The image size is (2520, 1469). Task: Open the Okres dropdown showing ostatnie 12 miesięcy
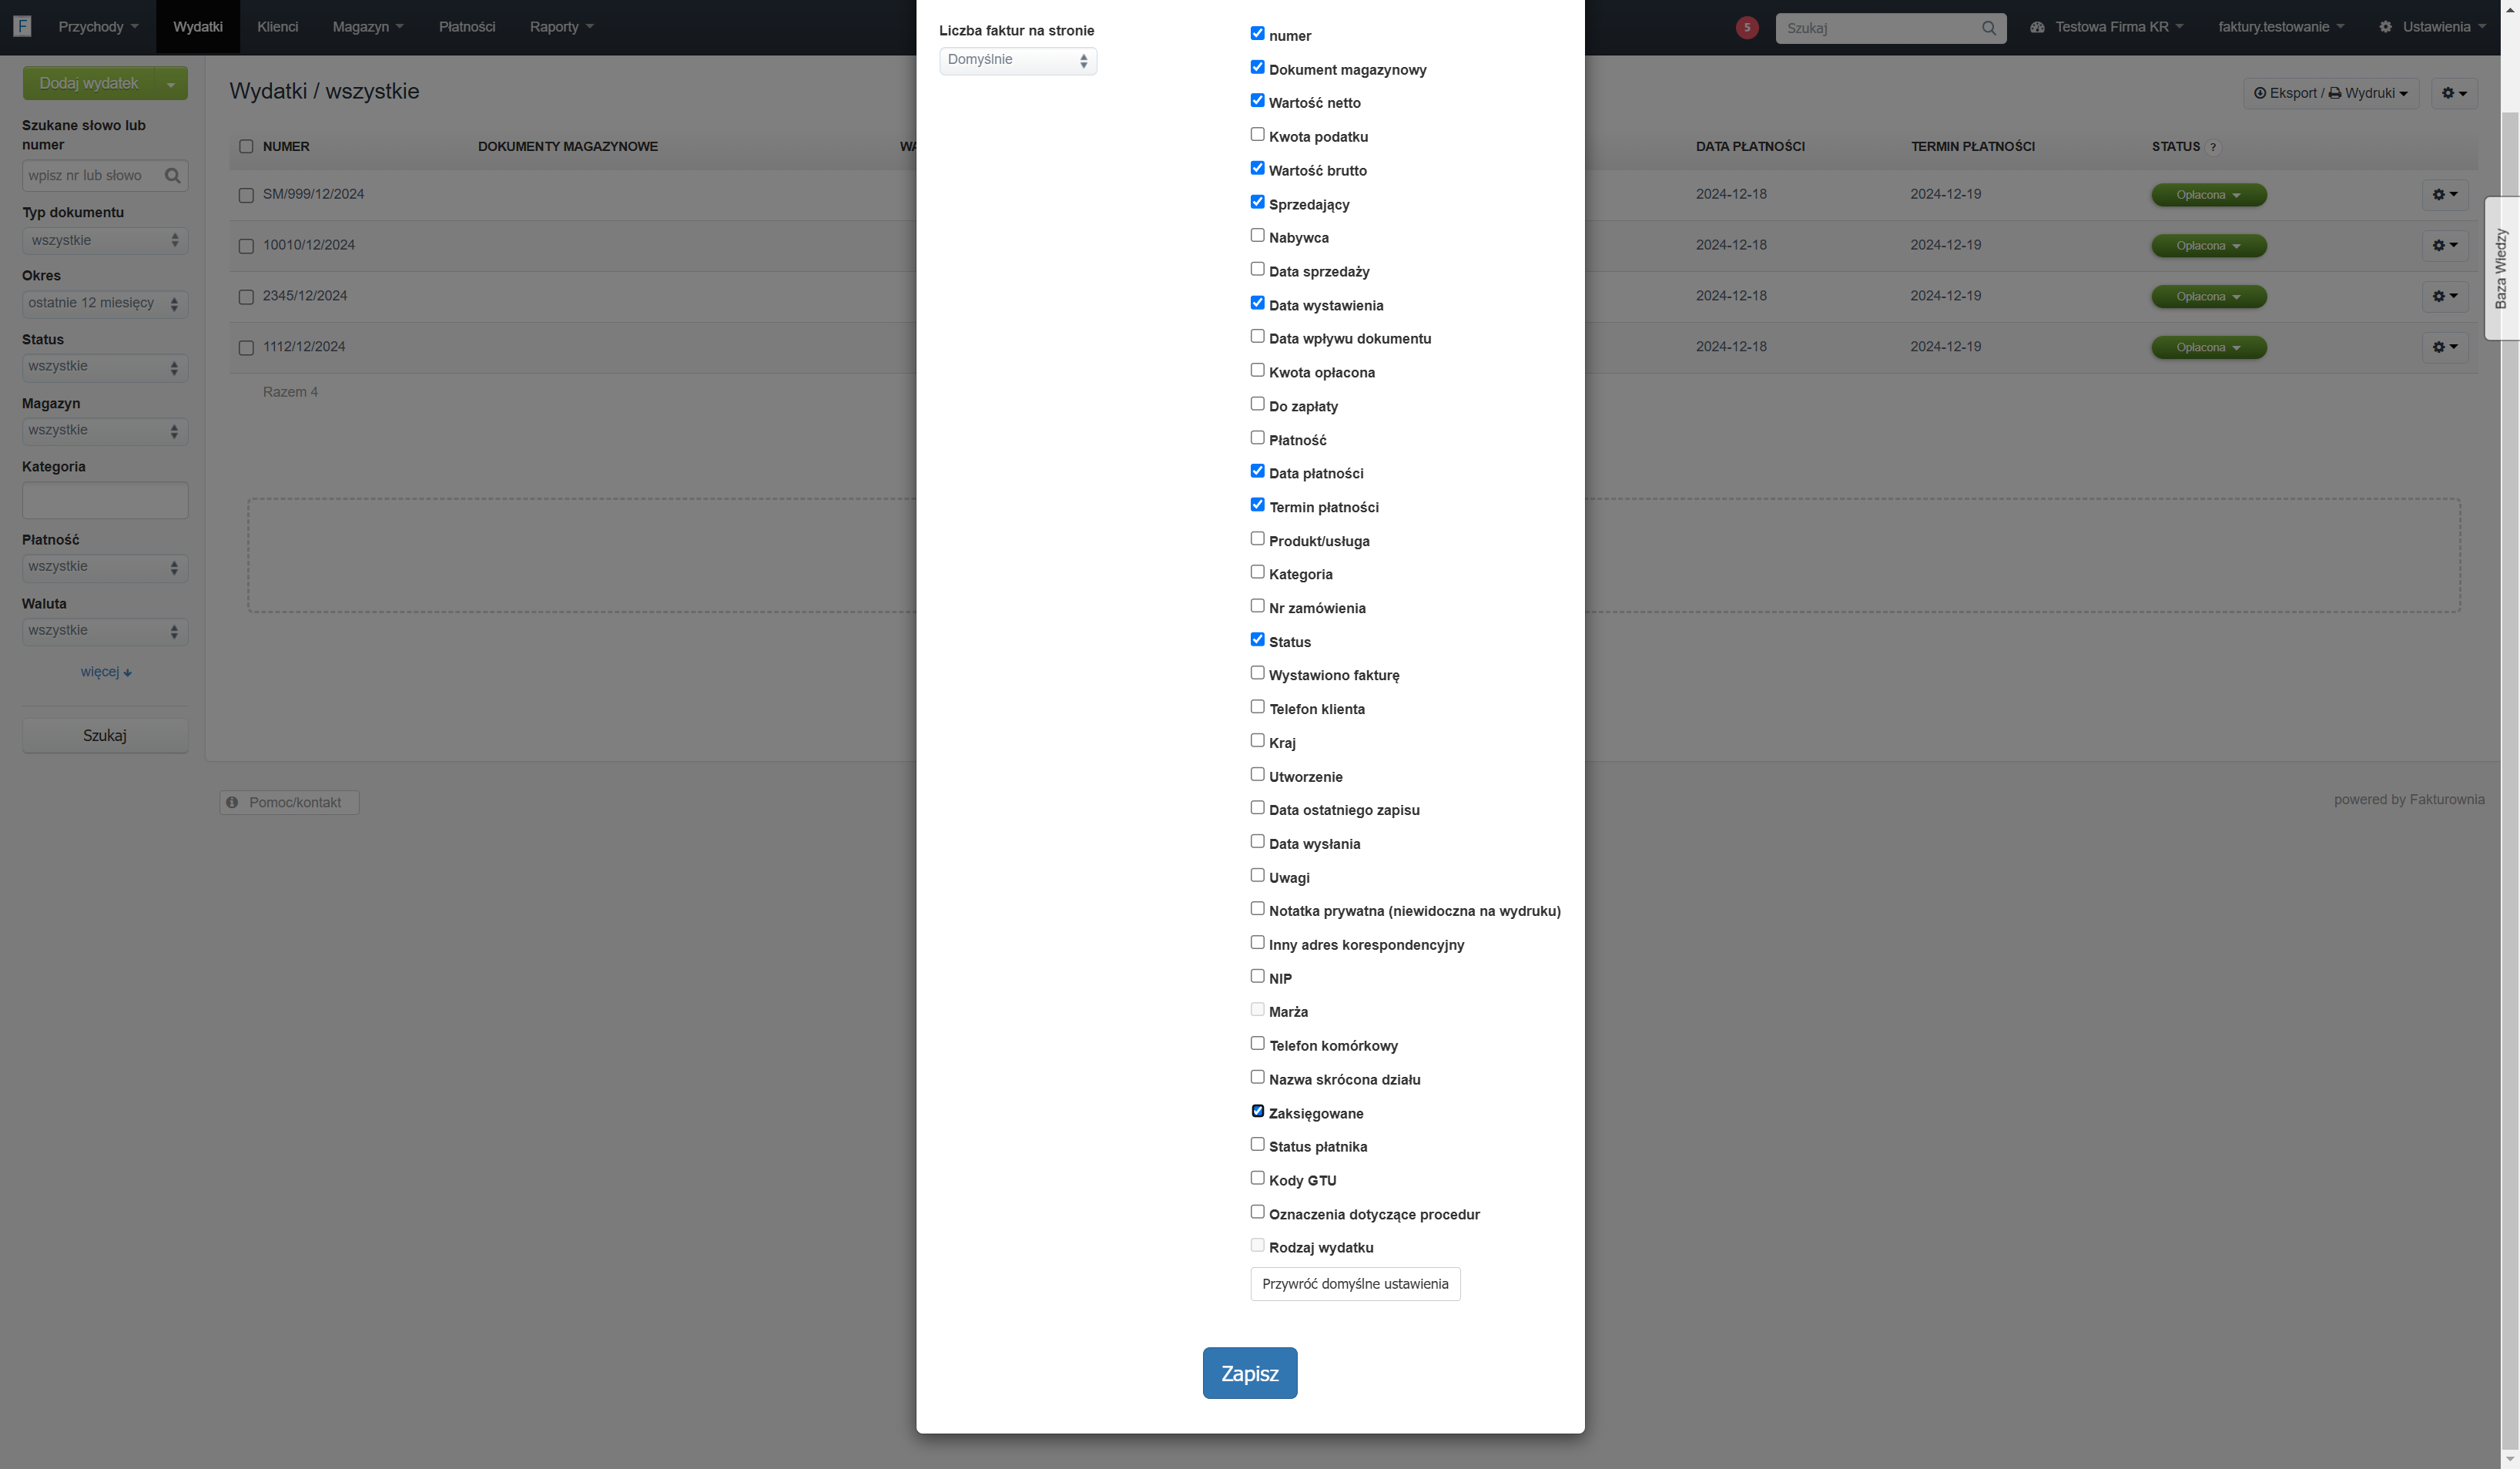105,304
